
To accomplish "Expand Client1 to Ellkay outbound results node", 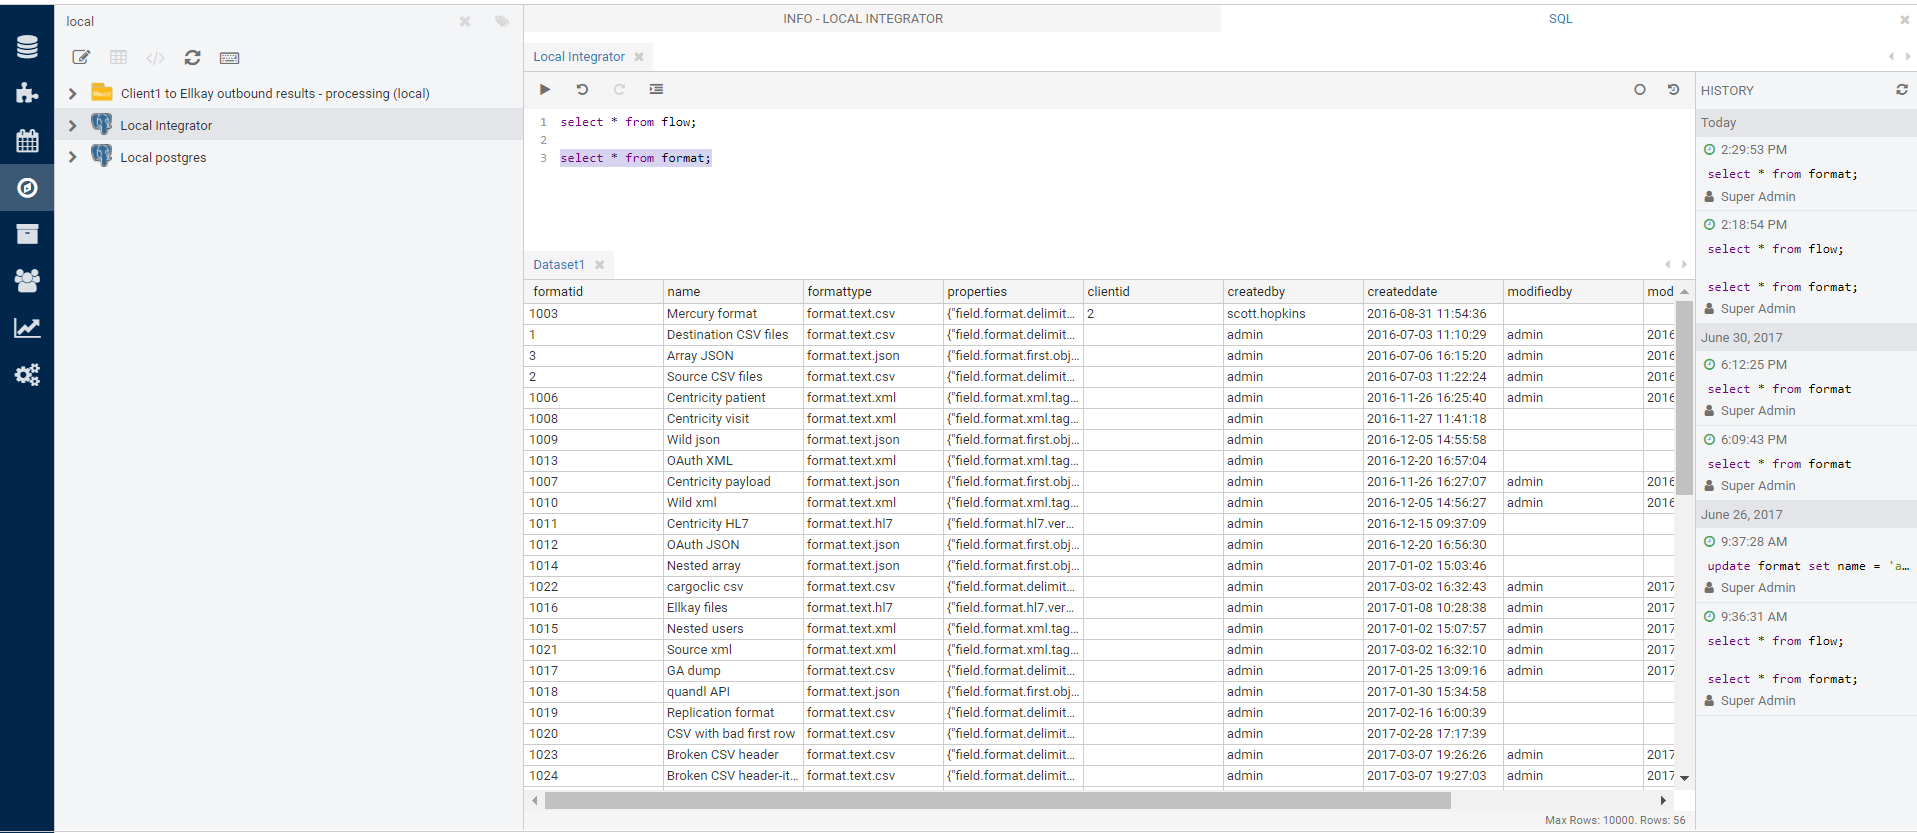I will pyautogui.click(x=72, y=94).
